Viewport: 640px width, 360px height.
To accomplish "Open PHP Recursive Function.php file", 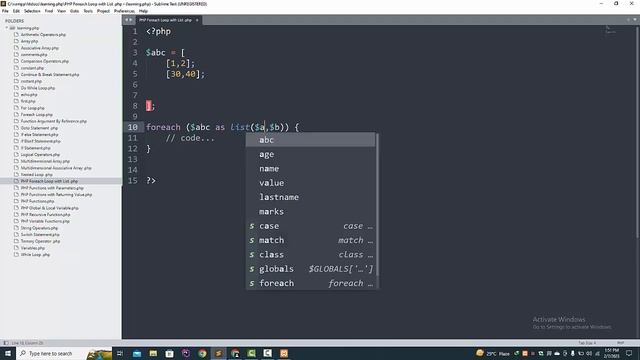I will [x=45, y=214].
